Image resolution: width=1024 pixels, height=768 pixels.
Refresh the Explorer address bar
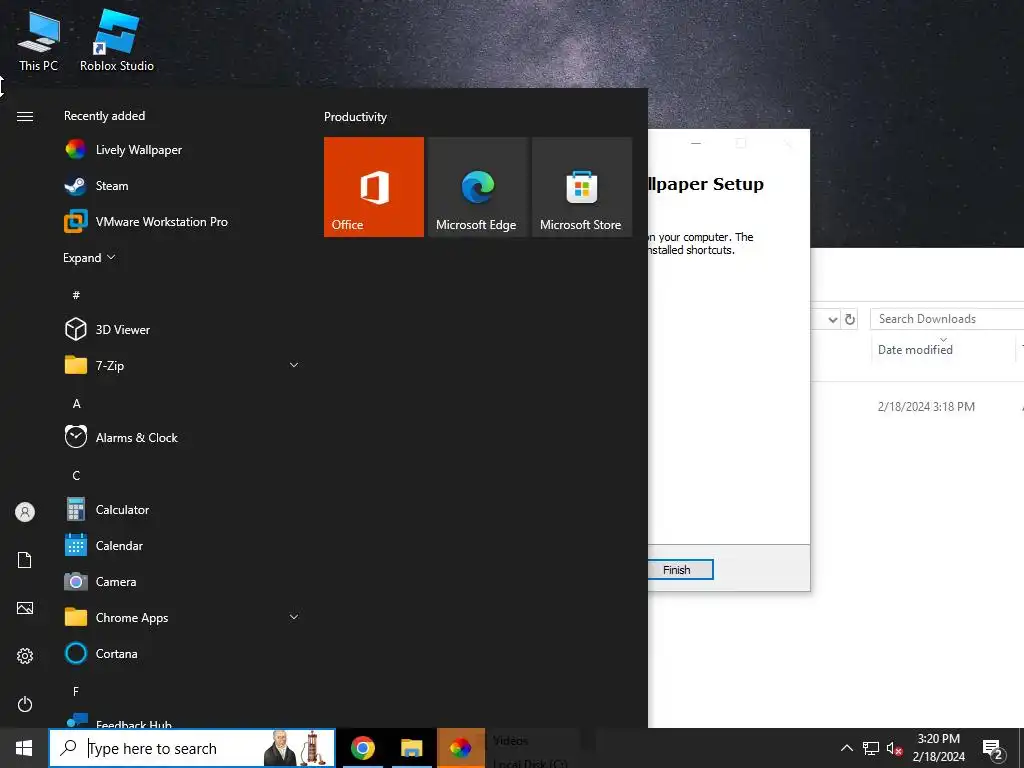pos(850,319)
